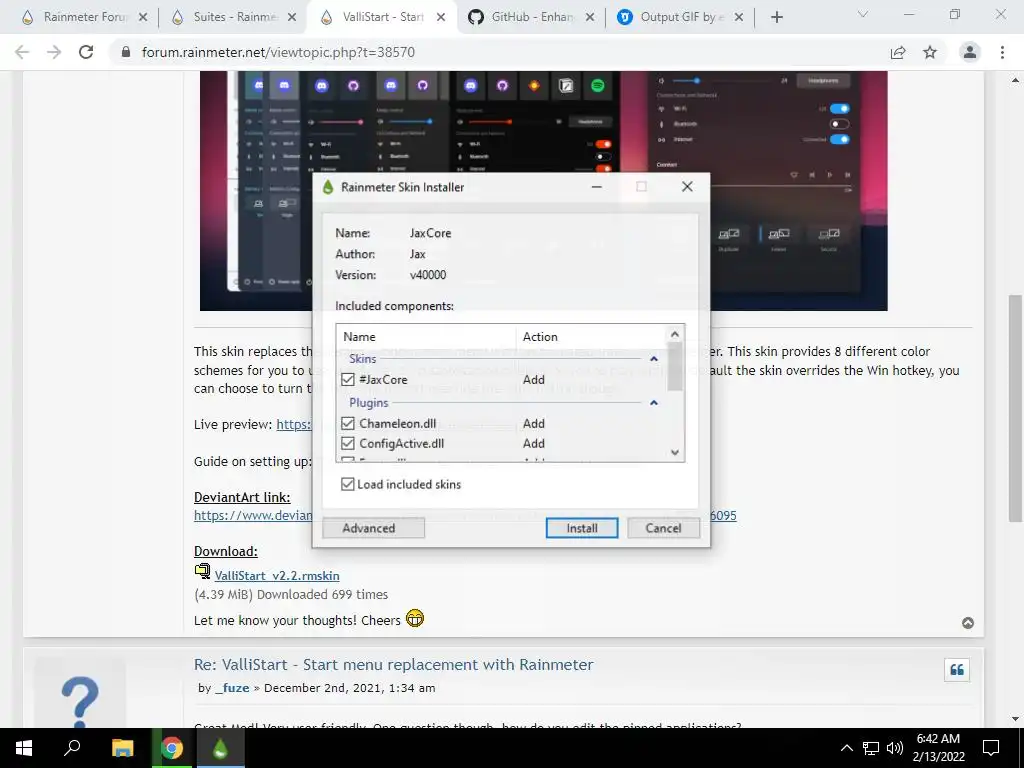Open network status tray icon

pyautogui.click(x=871, y=748)
